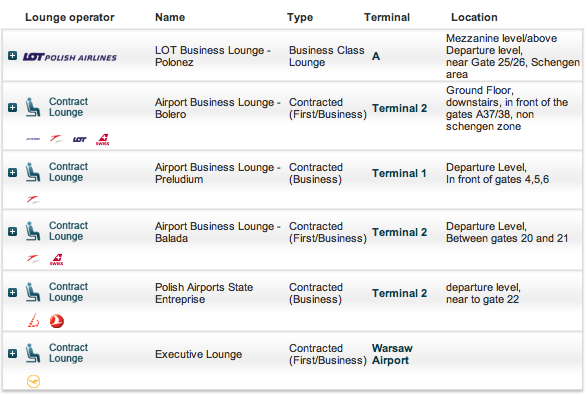The height and width of the screenshot is (395, 588).
Task: Expand the Airport Business Lounge Balada row
Action: coord(12,231)
